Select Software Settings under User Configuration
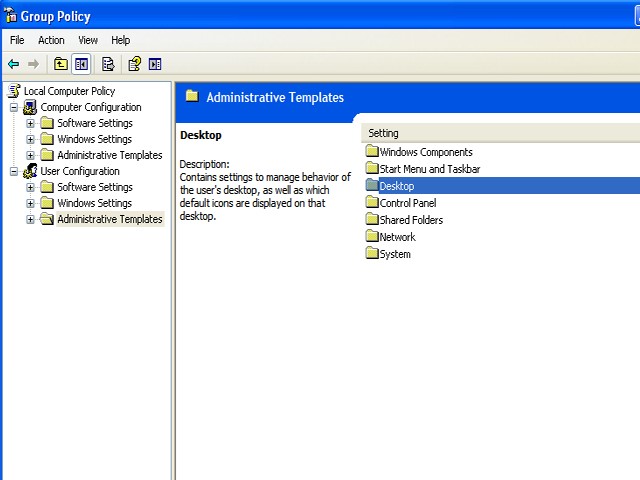 coord(95,187)
